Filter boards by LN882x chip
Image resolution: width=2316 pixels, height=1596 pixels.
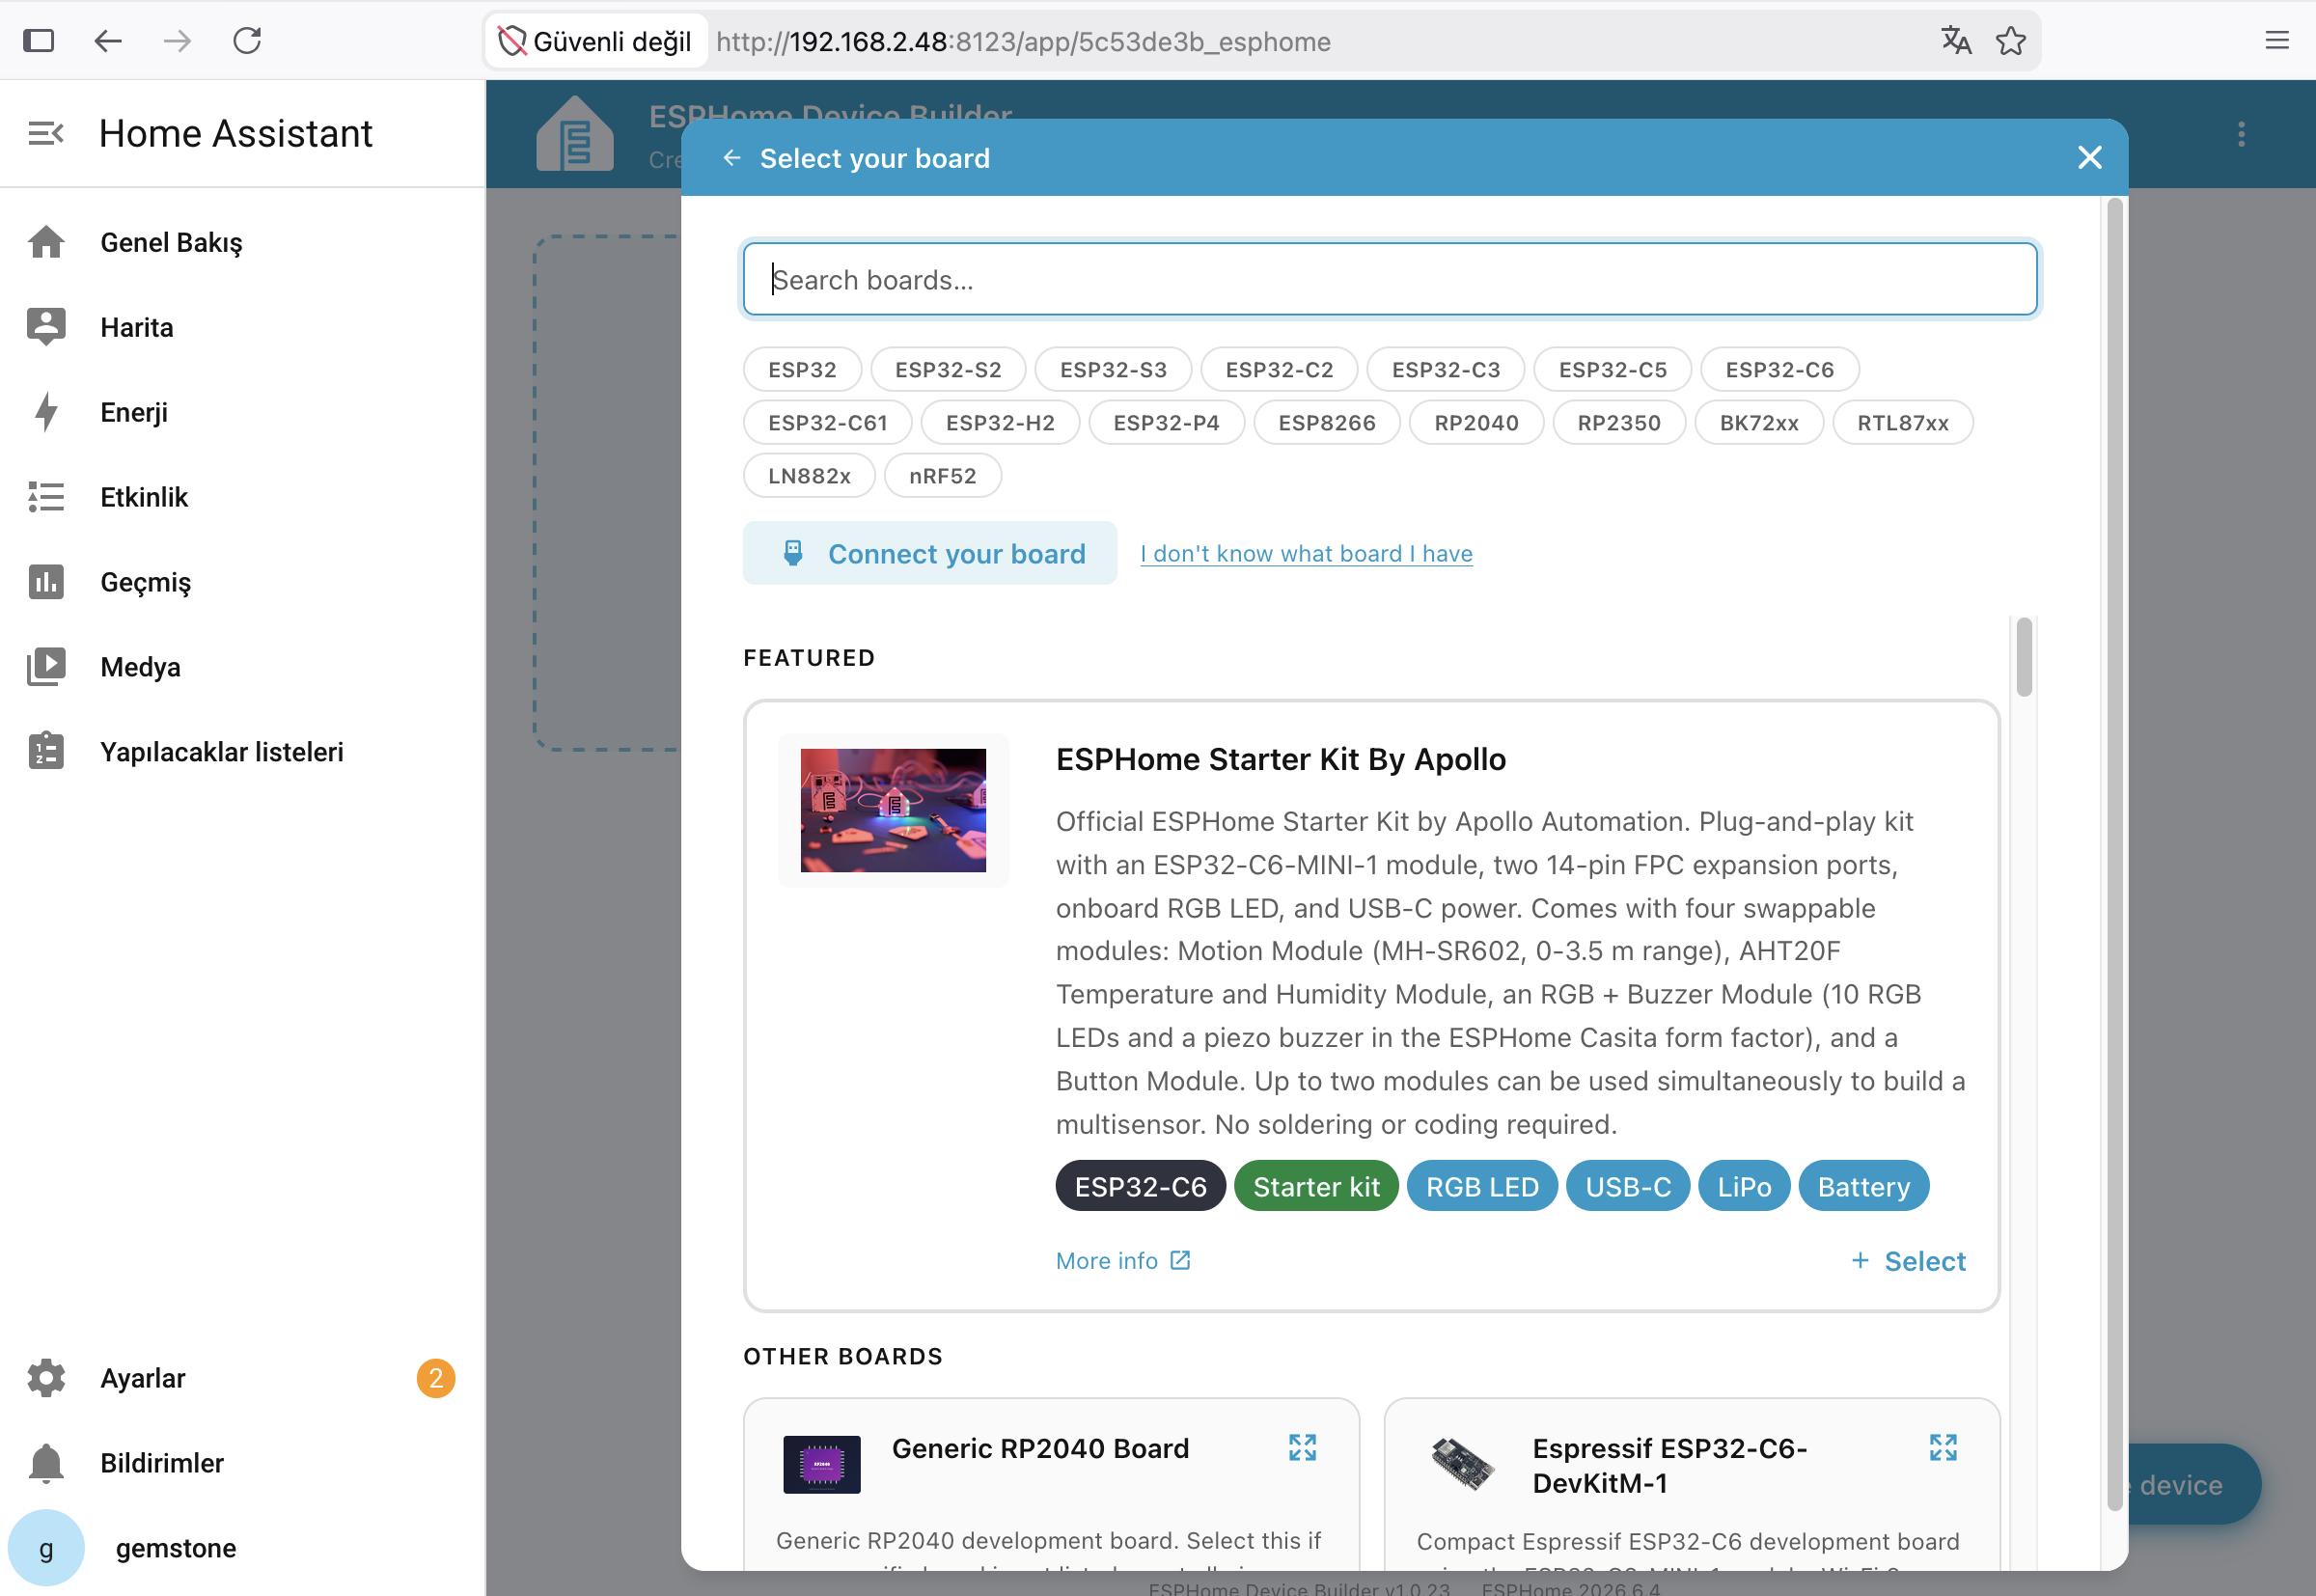pyautogui.click(x=809, y=475)
